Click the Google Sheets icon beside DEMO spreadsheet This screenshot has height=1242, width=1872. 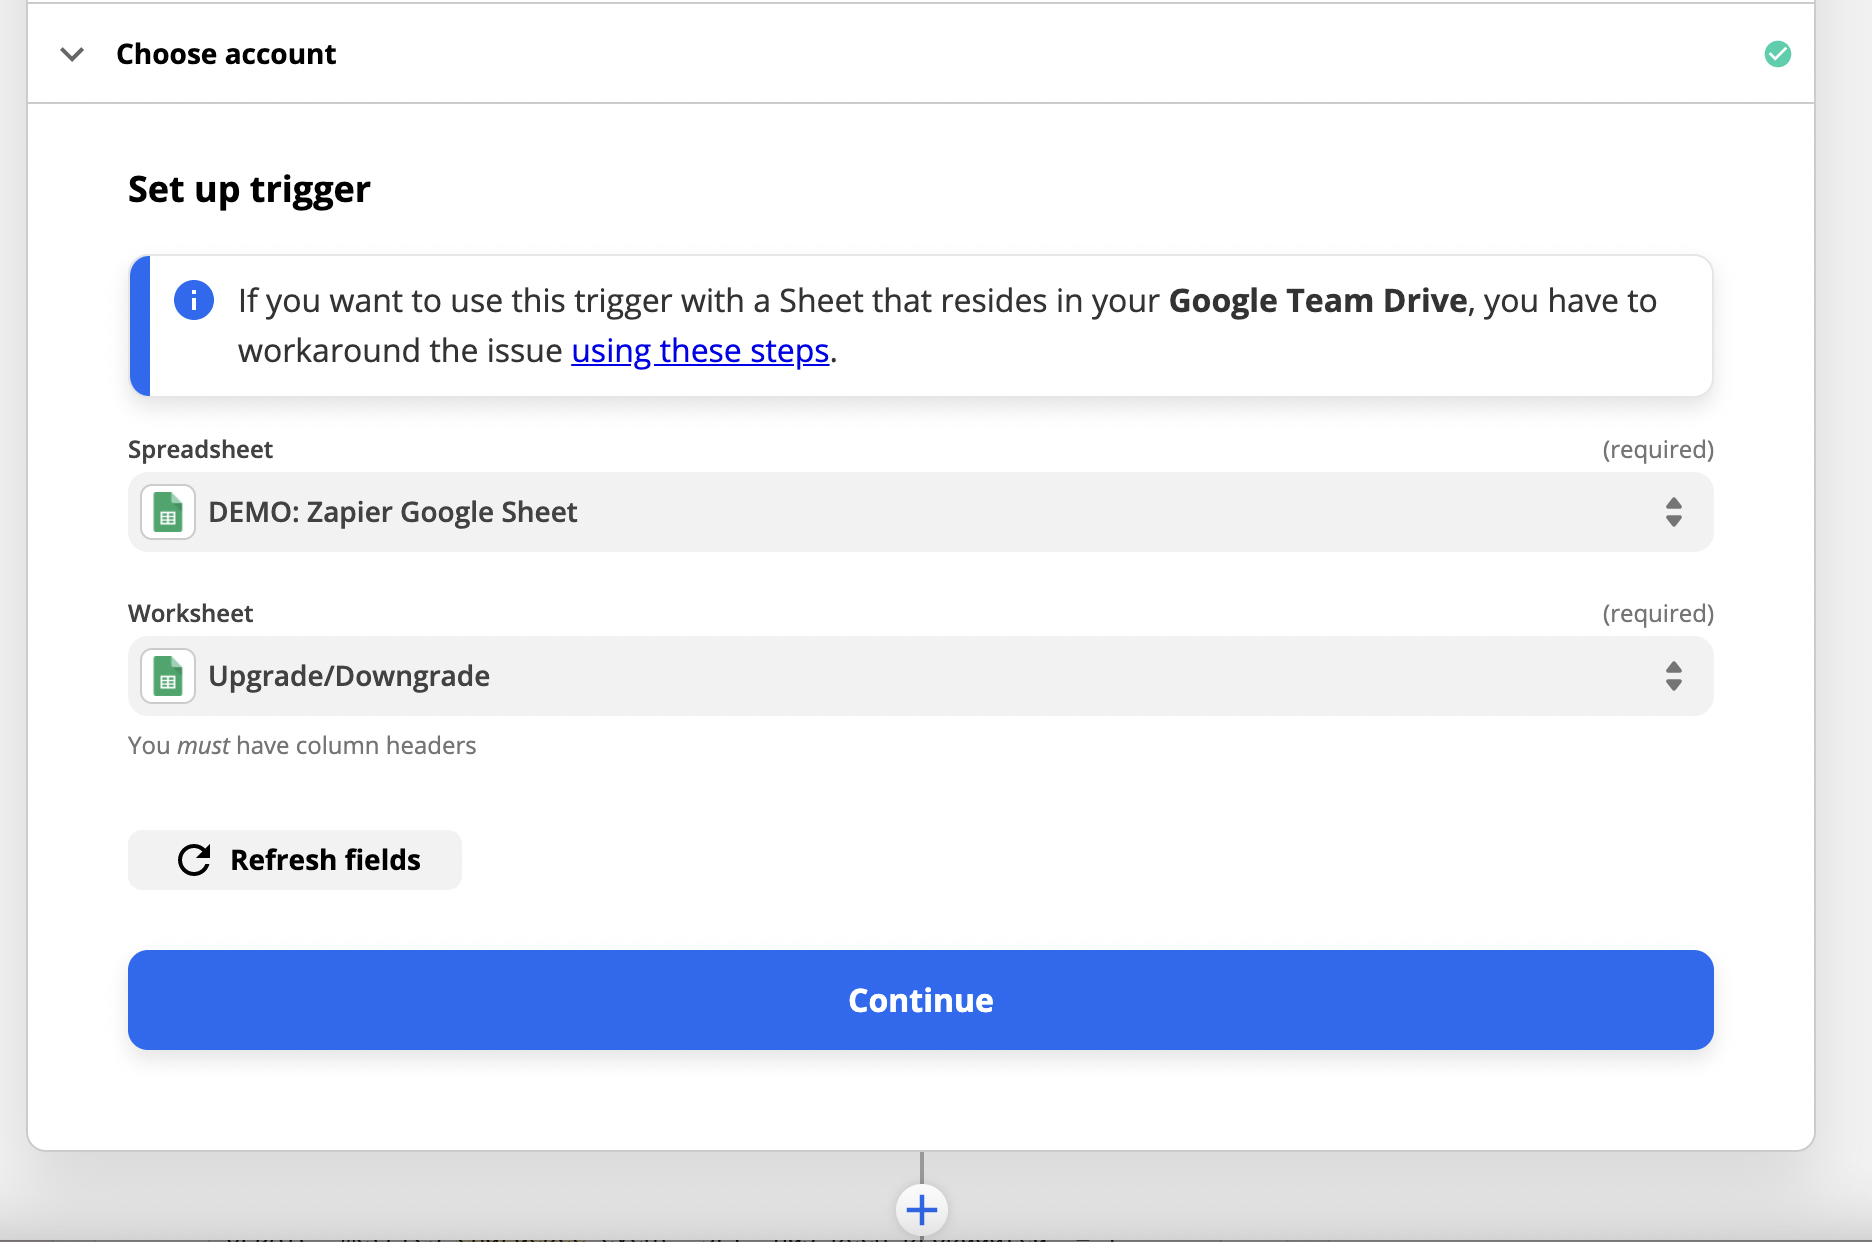(x=168, y=512)
